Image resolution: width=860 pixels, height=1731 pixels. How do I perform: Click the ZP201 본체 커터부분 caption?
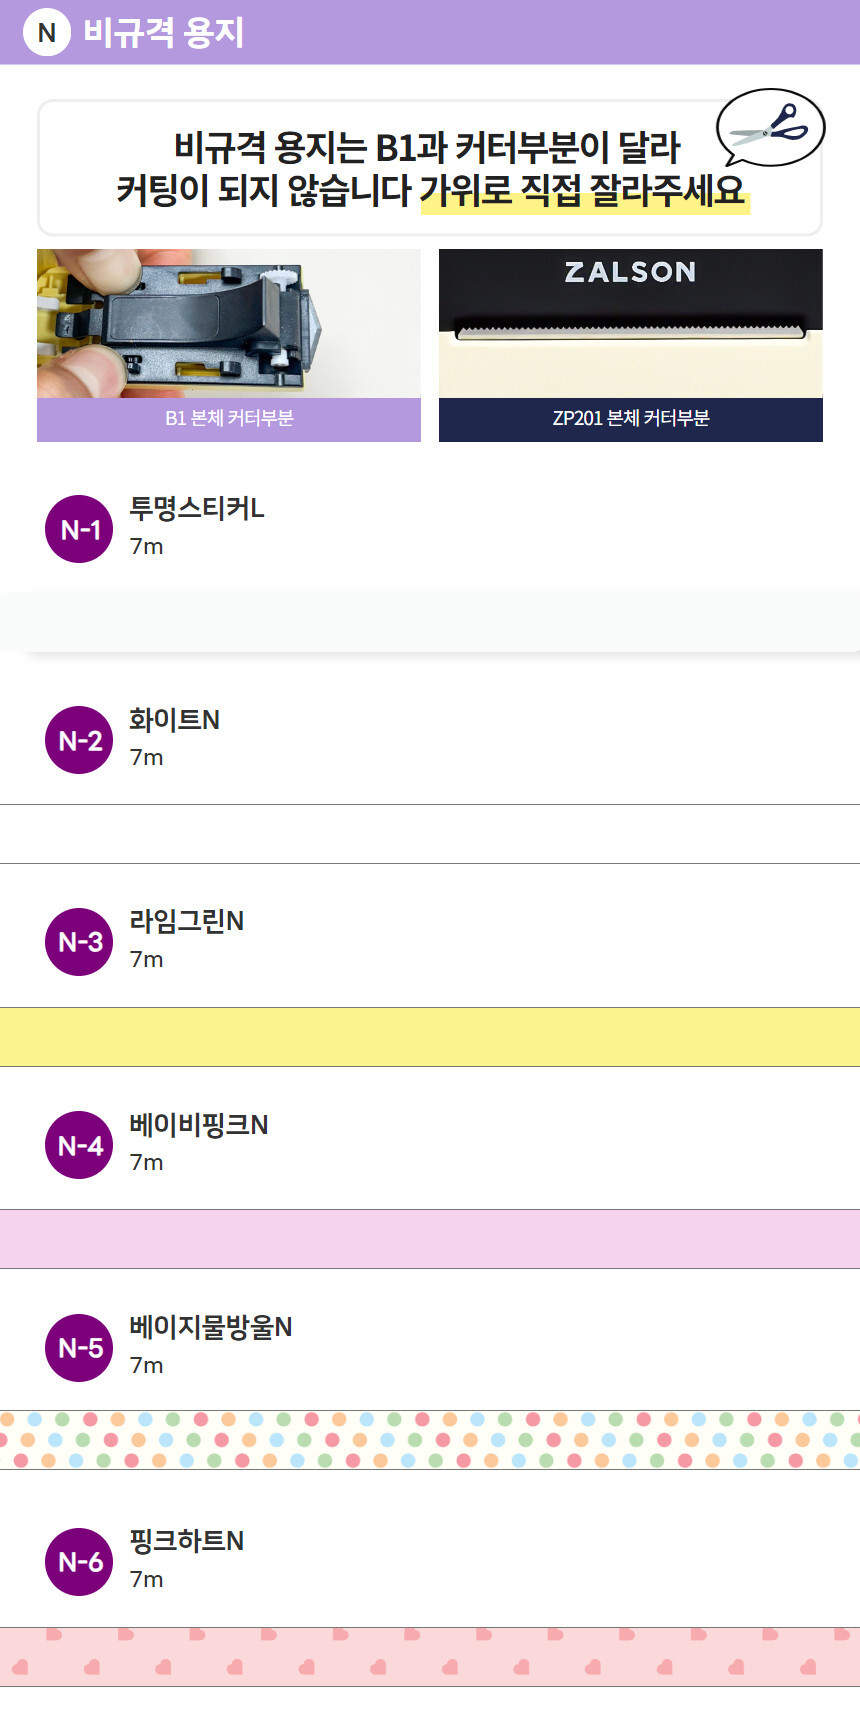(x=630, y=419)
